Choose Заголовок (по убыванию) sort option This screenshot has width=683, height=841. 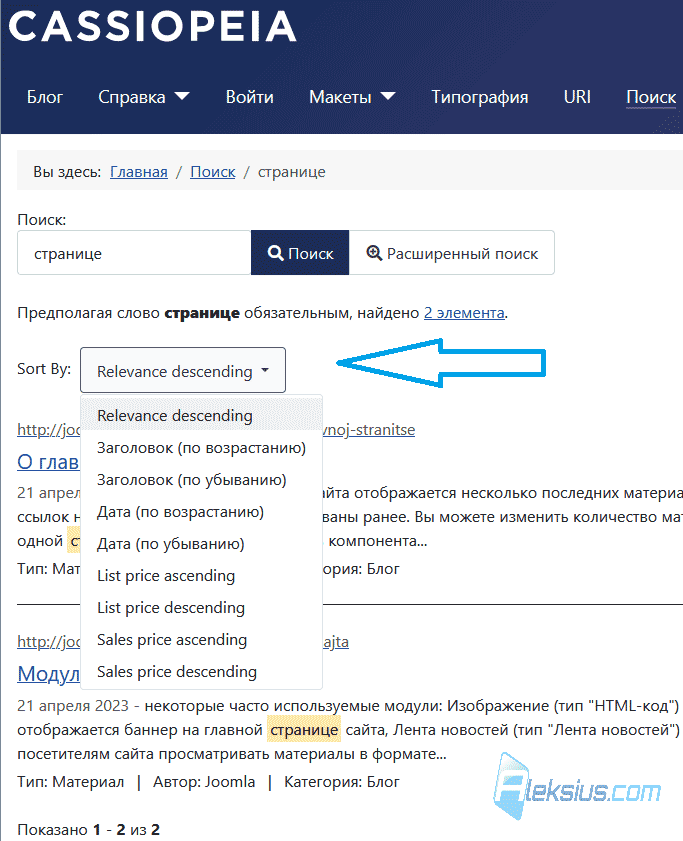pos(201,479)
